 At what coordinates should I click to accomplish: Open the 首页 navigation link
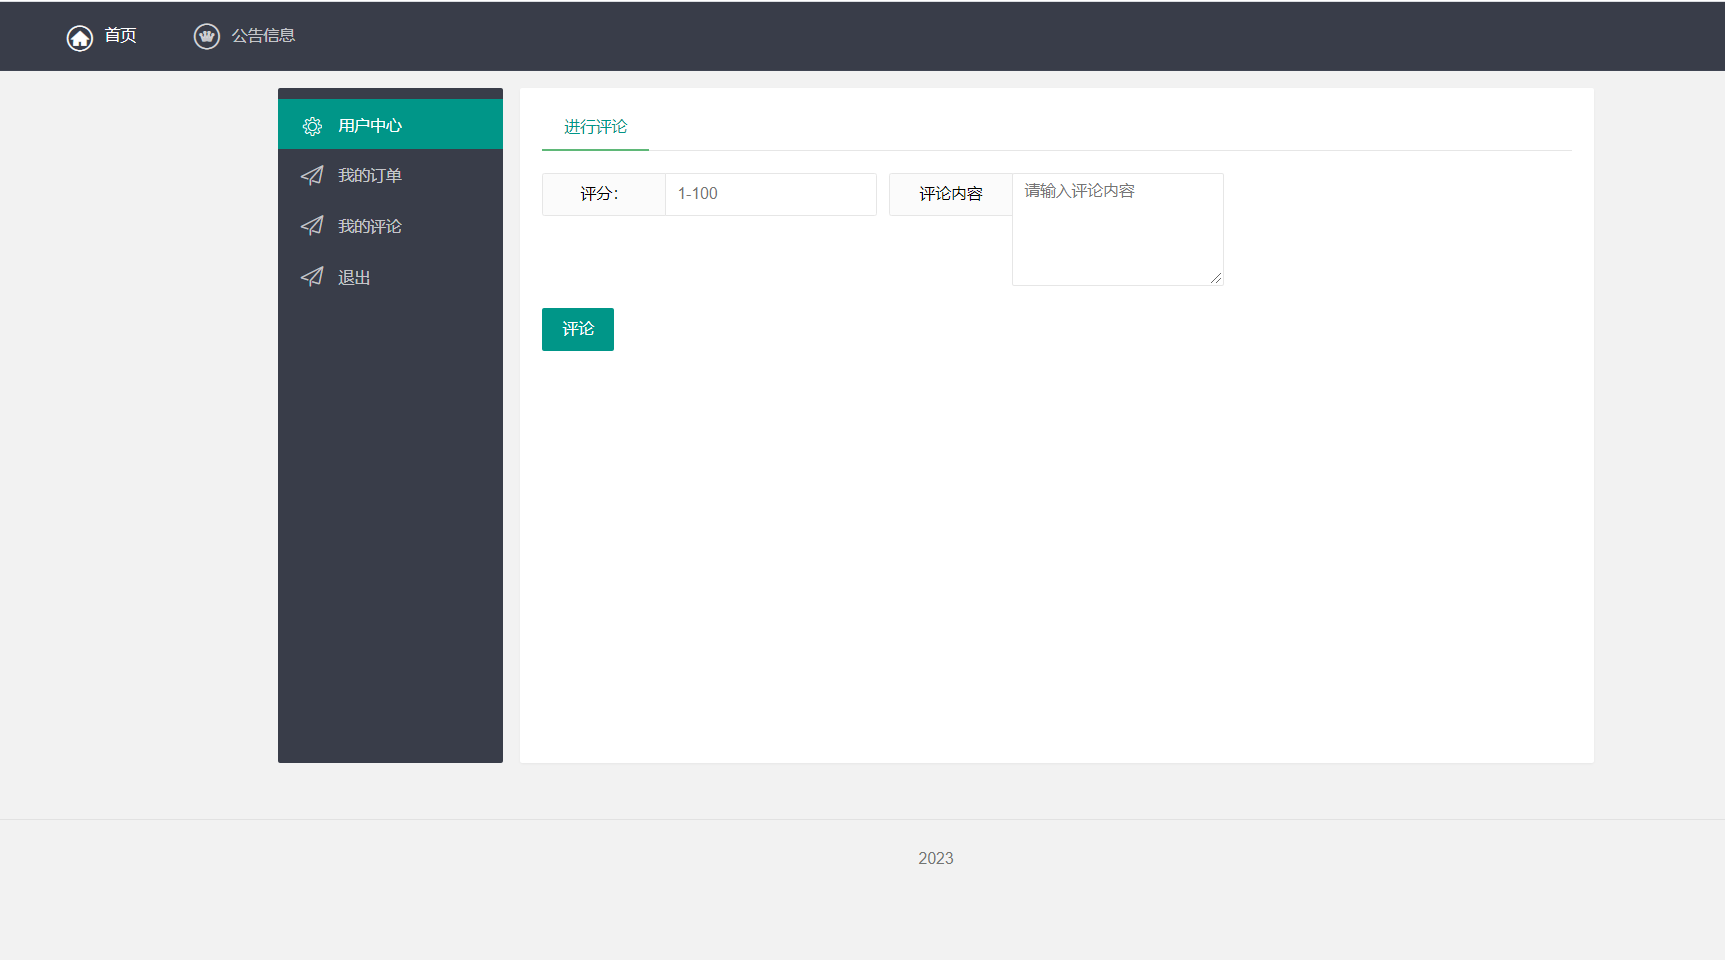coord(121,36)
